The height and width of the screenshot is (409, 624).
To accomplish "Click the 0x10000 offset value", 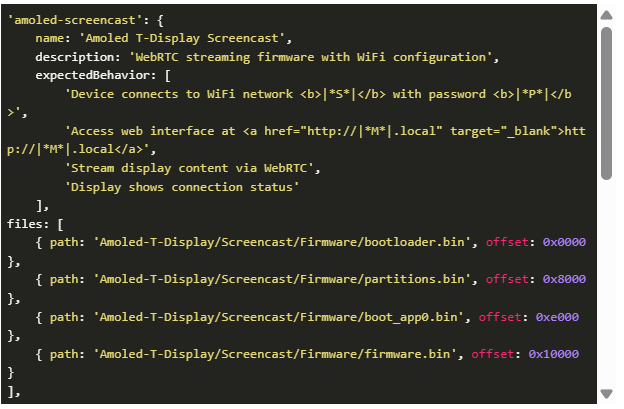I will 553,354.
